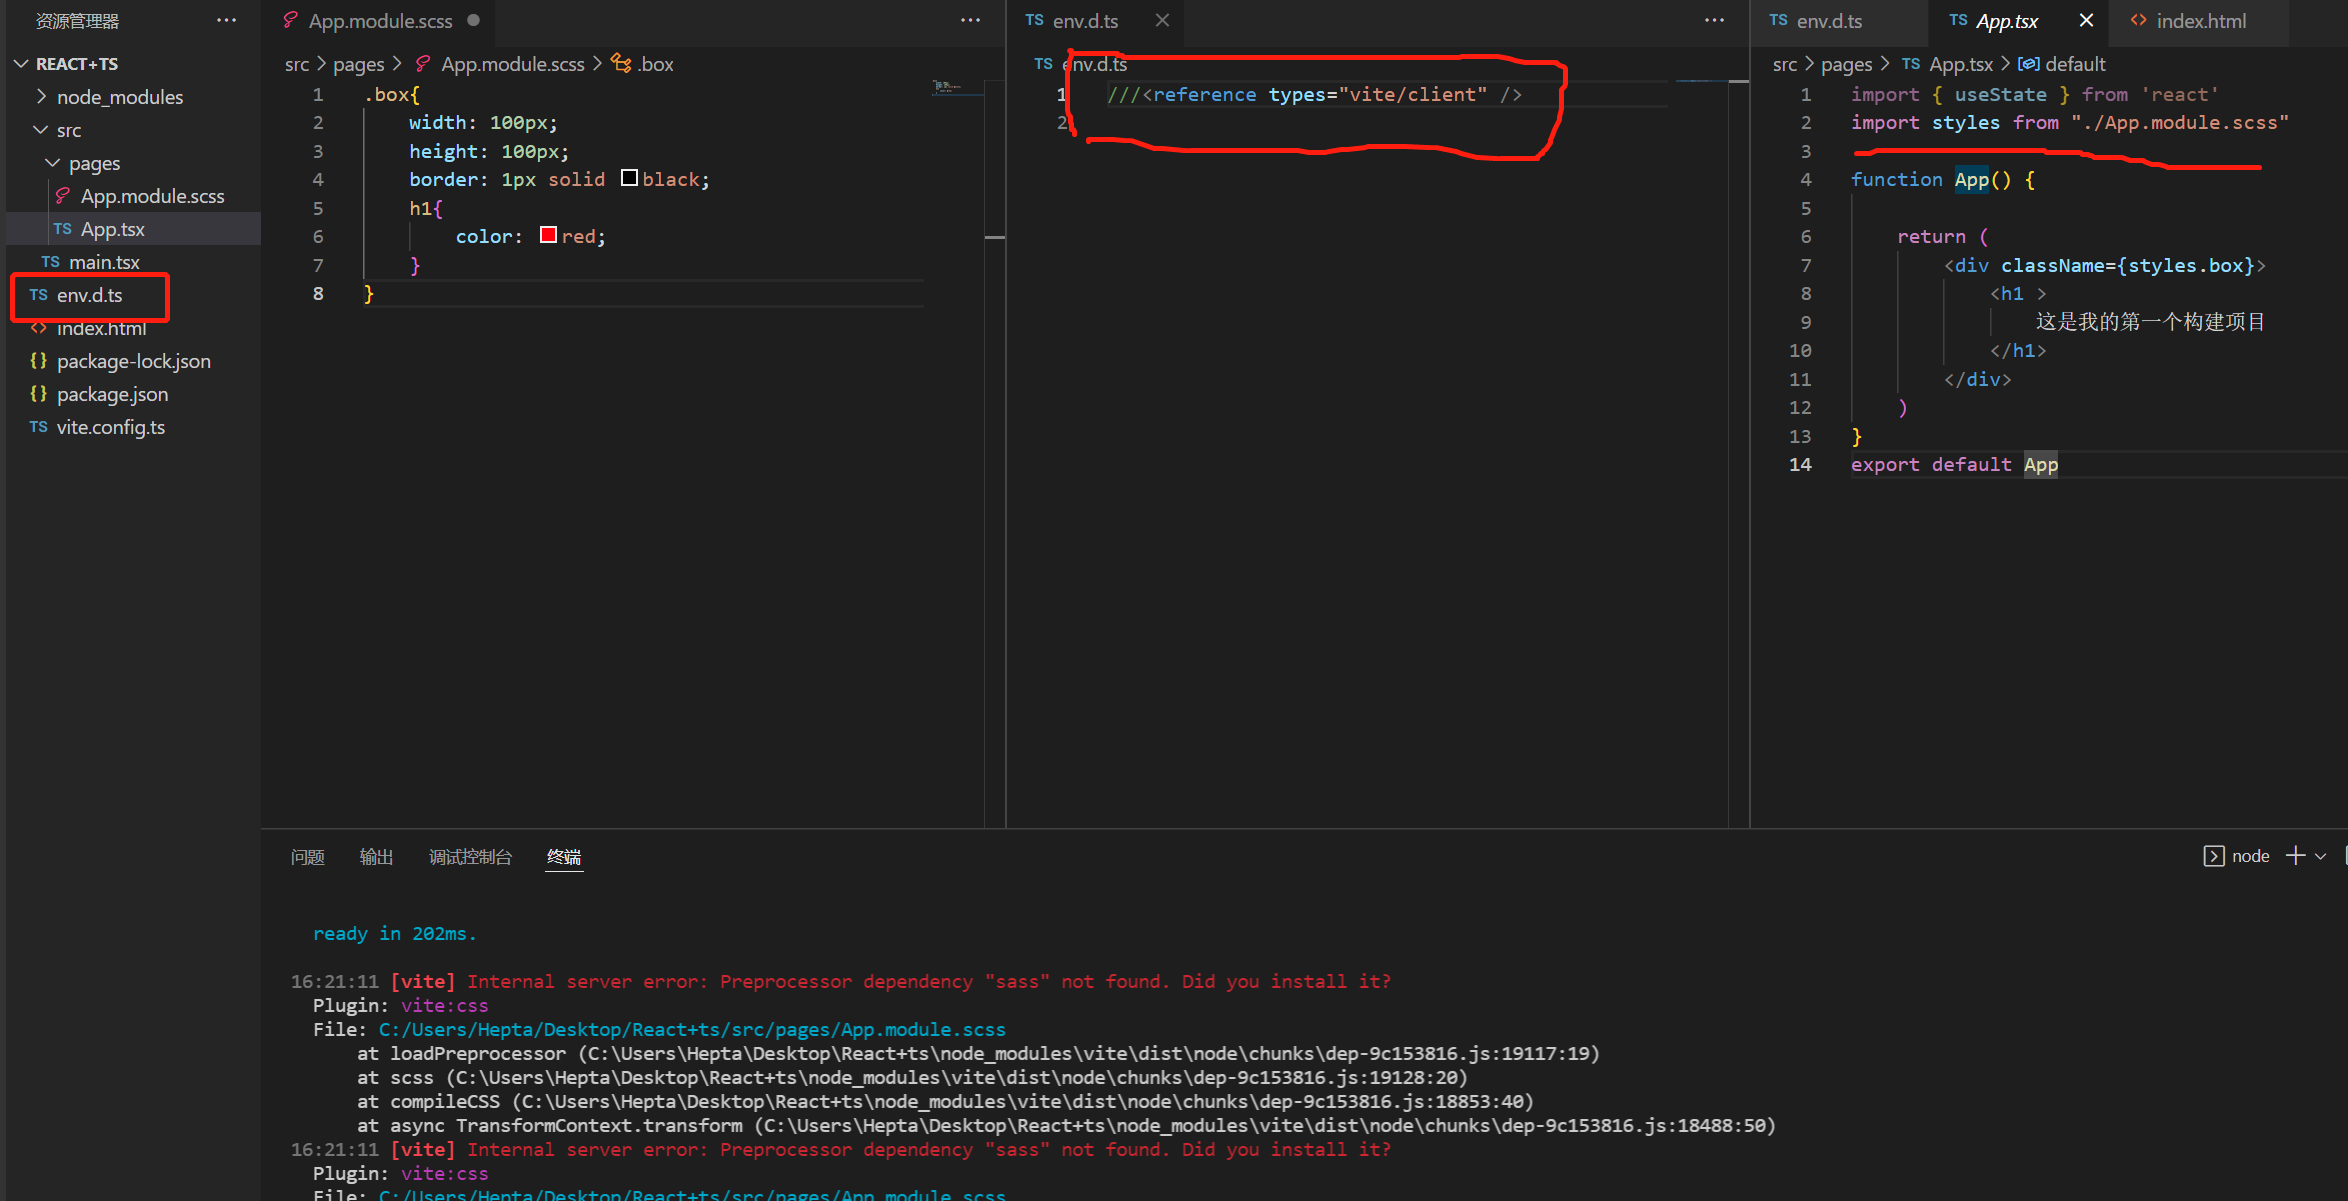Click import styles line in App.tsx
Viewport: 2348px width, 1201px height.
coord(2069,122)
